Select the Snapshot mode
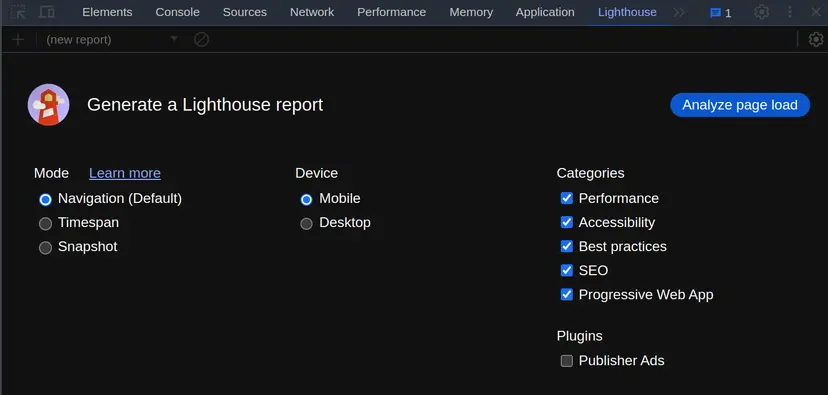 [45, 248]
